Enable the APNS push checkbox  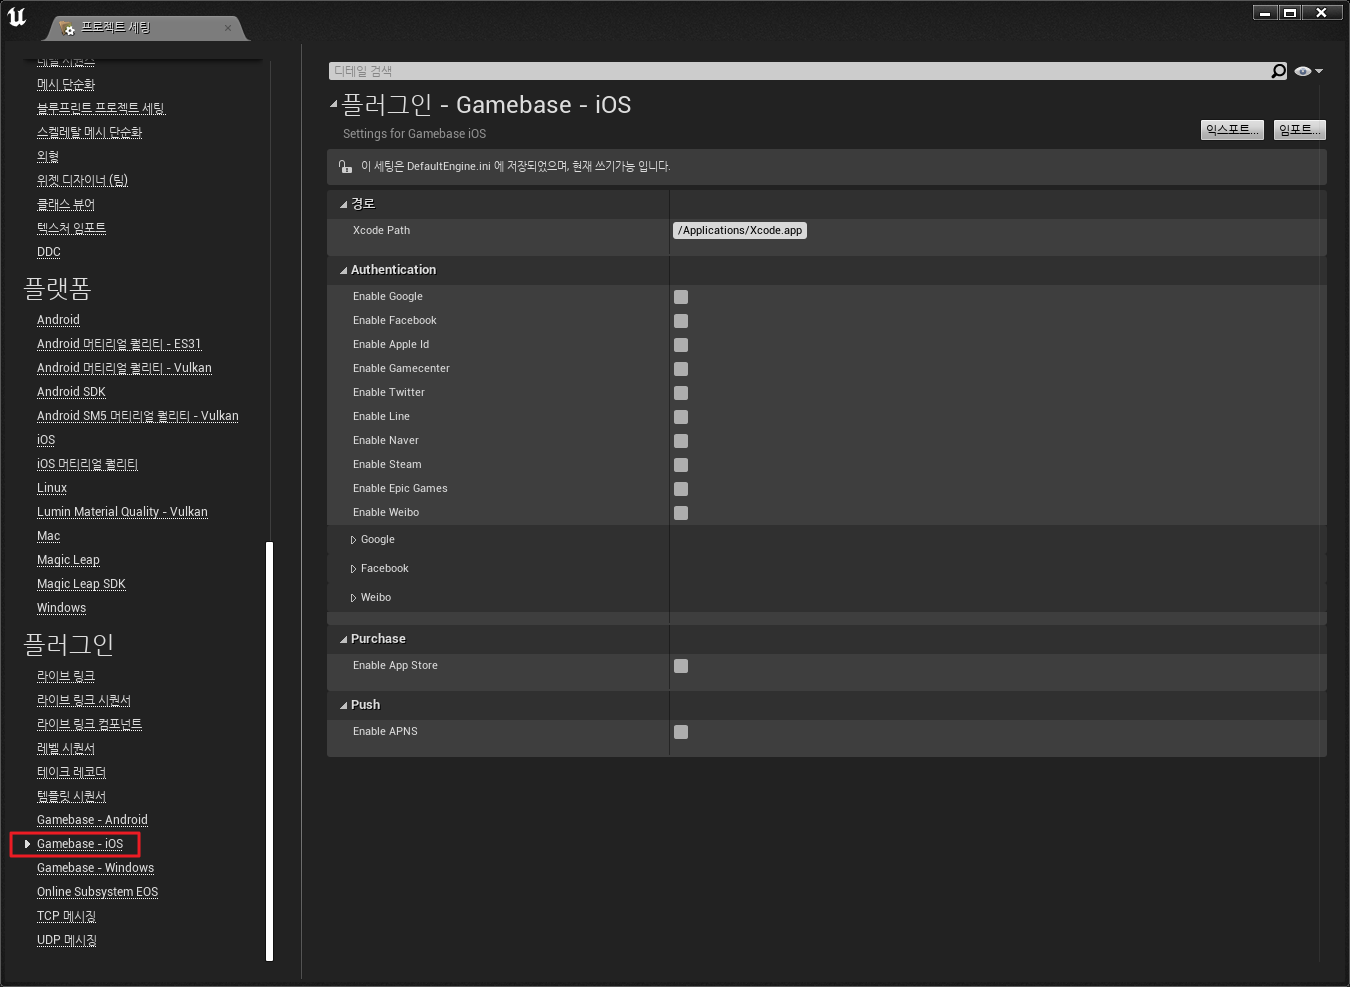[681, 731]
